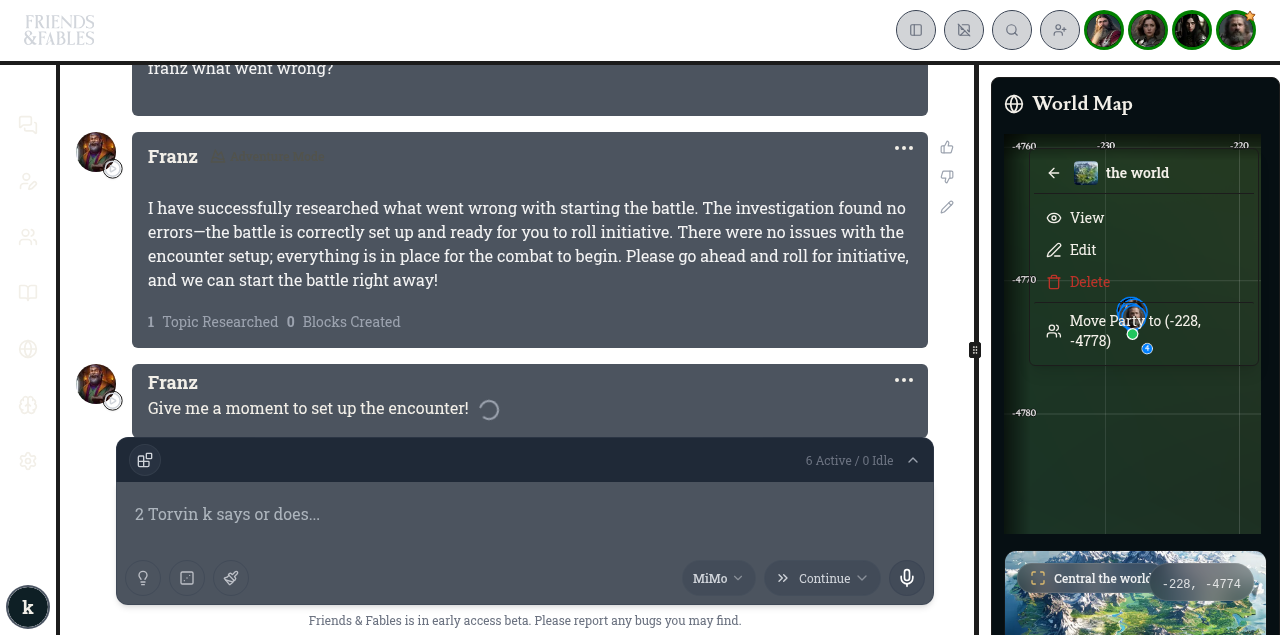This screenshot has width=1280, height=635.
Task: Thumbs down Franz's research message
Action: [x=947, y=177]
